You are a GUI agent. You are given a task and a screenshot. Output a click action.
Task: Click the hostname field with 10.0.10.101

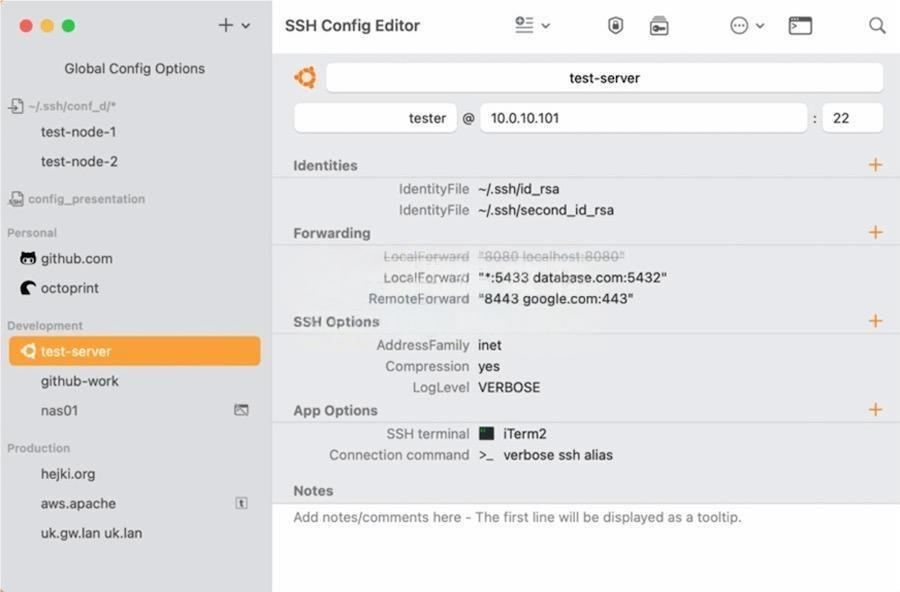[x=643, y=118]
